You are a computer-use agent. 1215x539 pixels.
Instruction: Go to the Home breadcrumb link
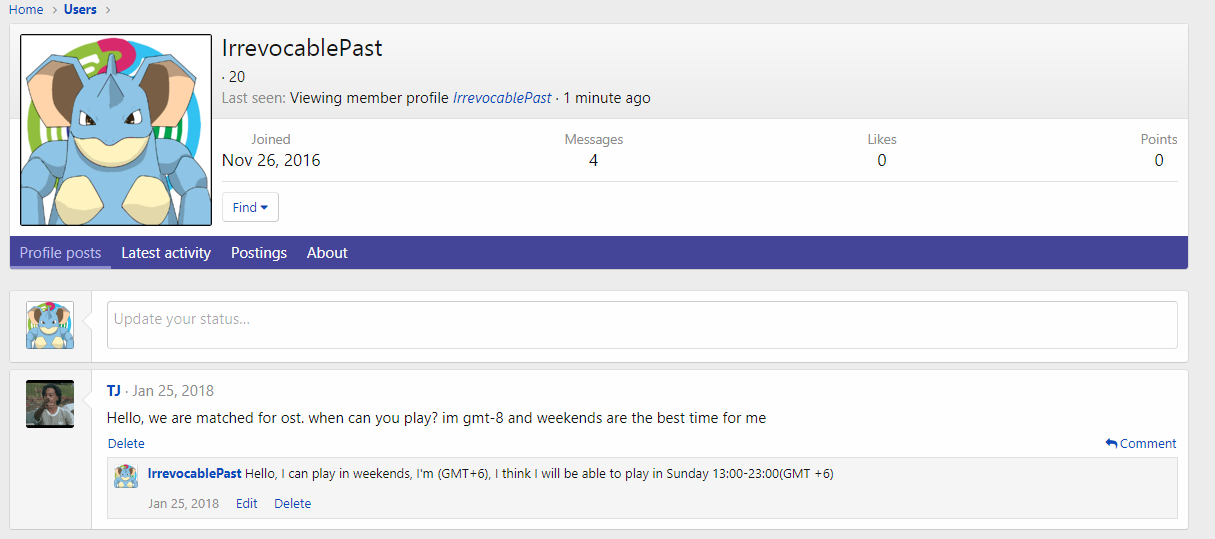26,9
